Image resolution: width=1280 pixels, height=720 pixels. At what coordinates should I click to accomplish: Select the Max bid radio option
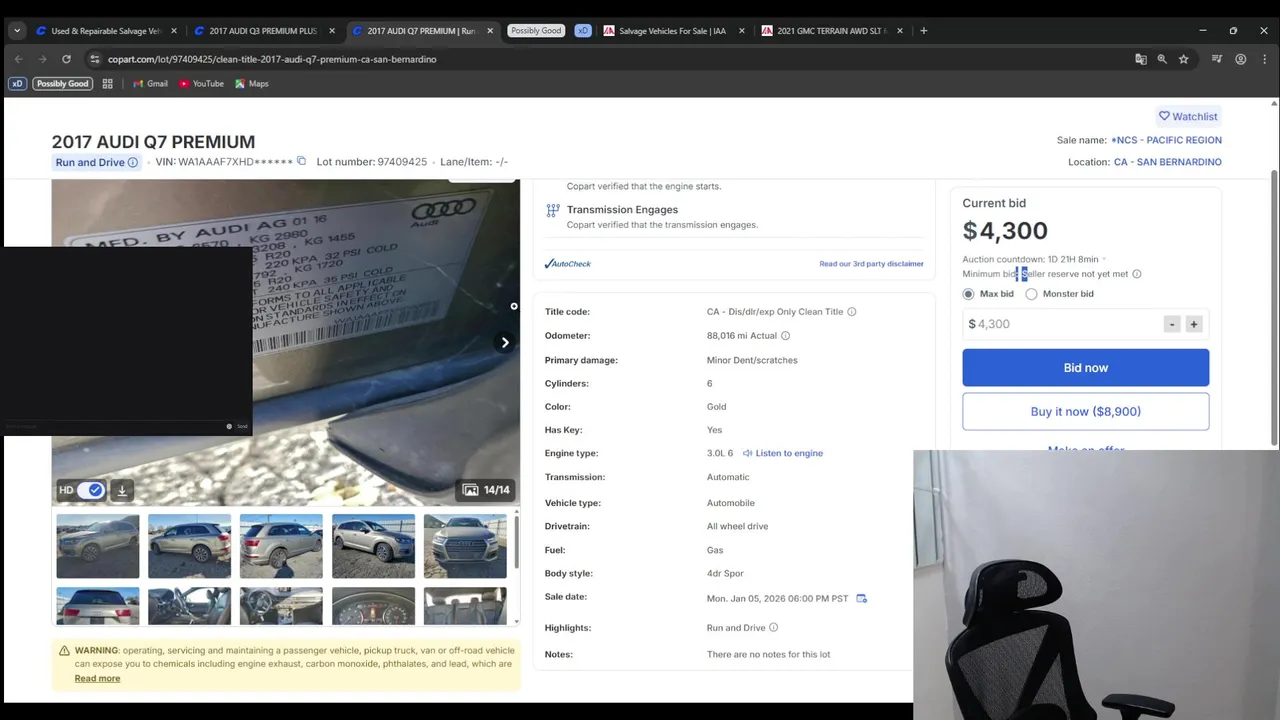tap(968, 294)
